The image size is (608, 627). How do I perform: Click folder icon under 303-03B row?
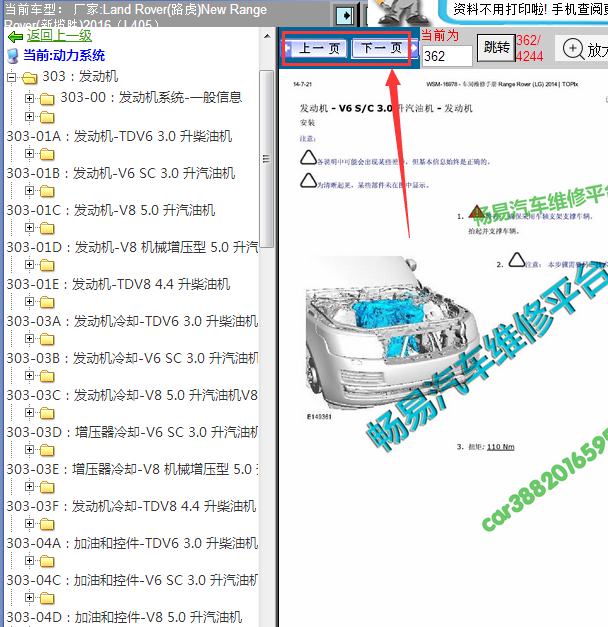[47, 376]
